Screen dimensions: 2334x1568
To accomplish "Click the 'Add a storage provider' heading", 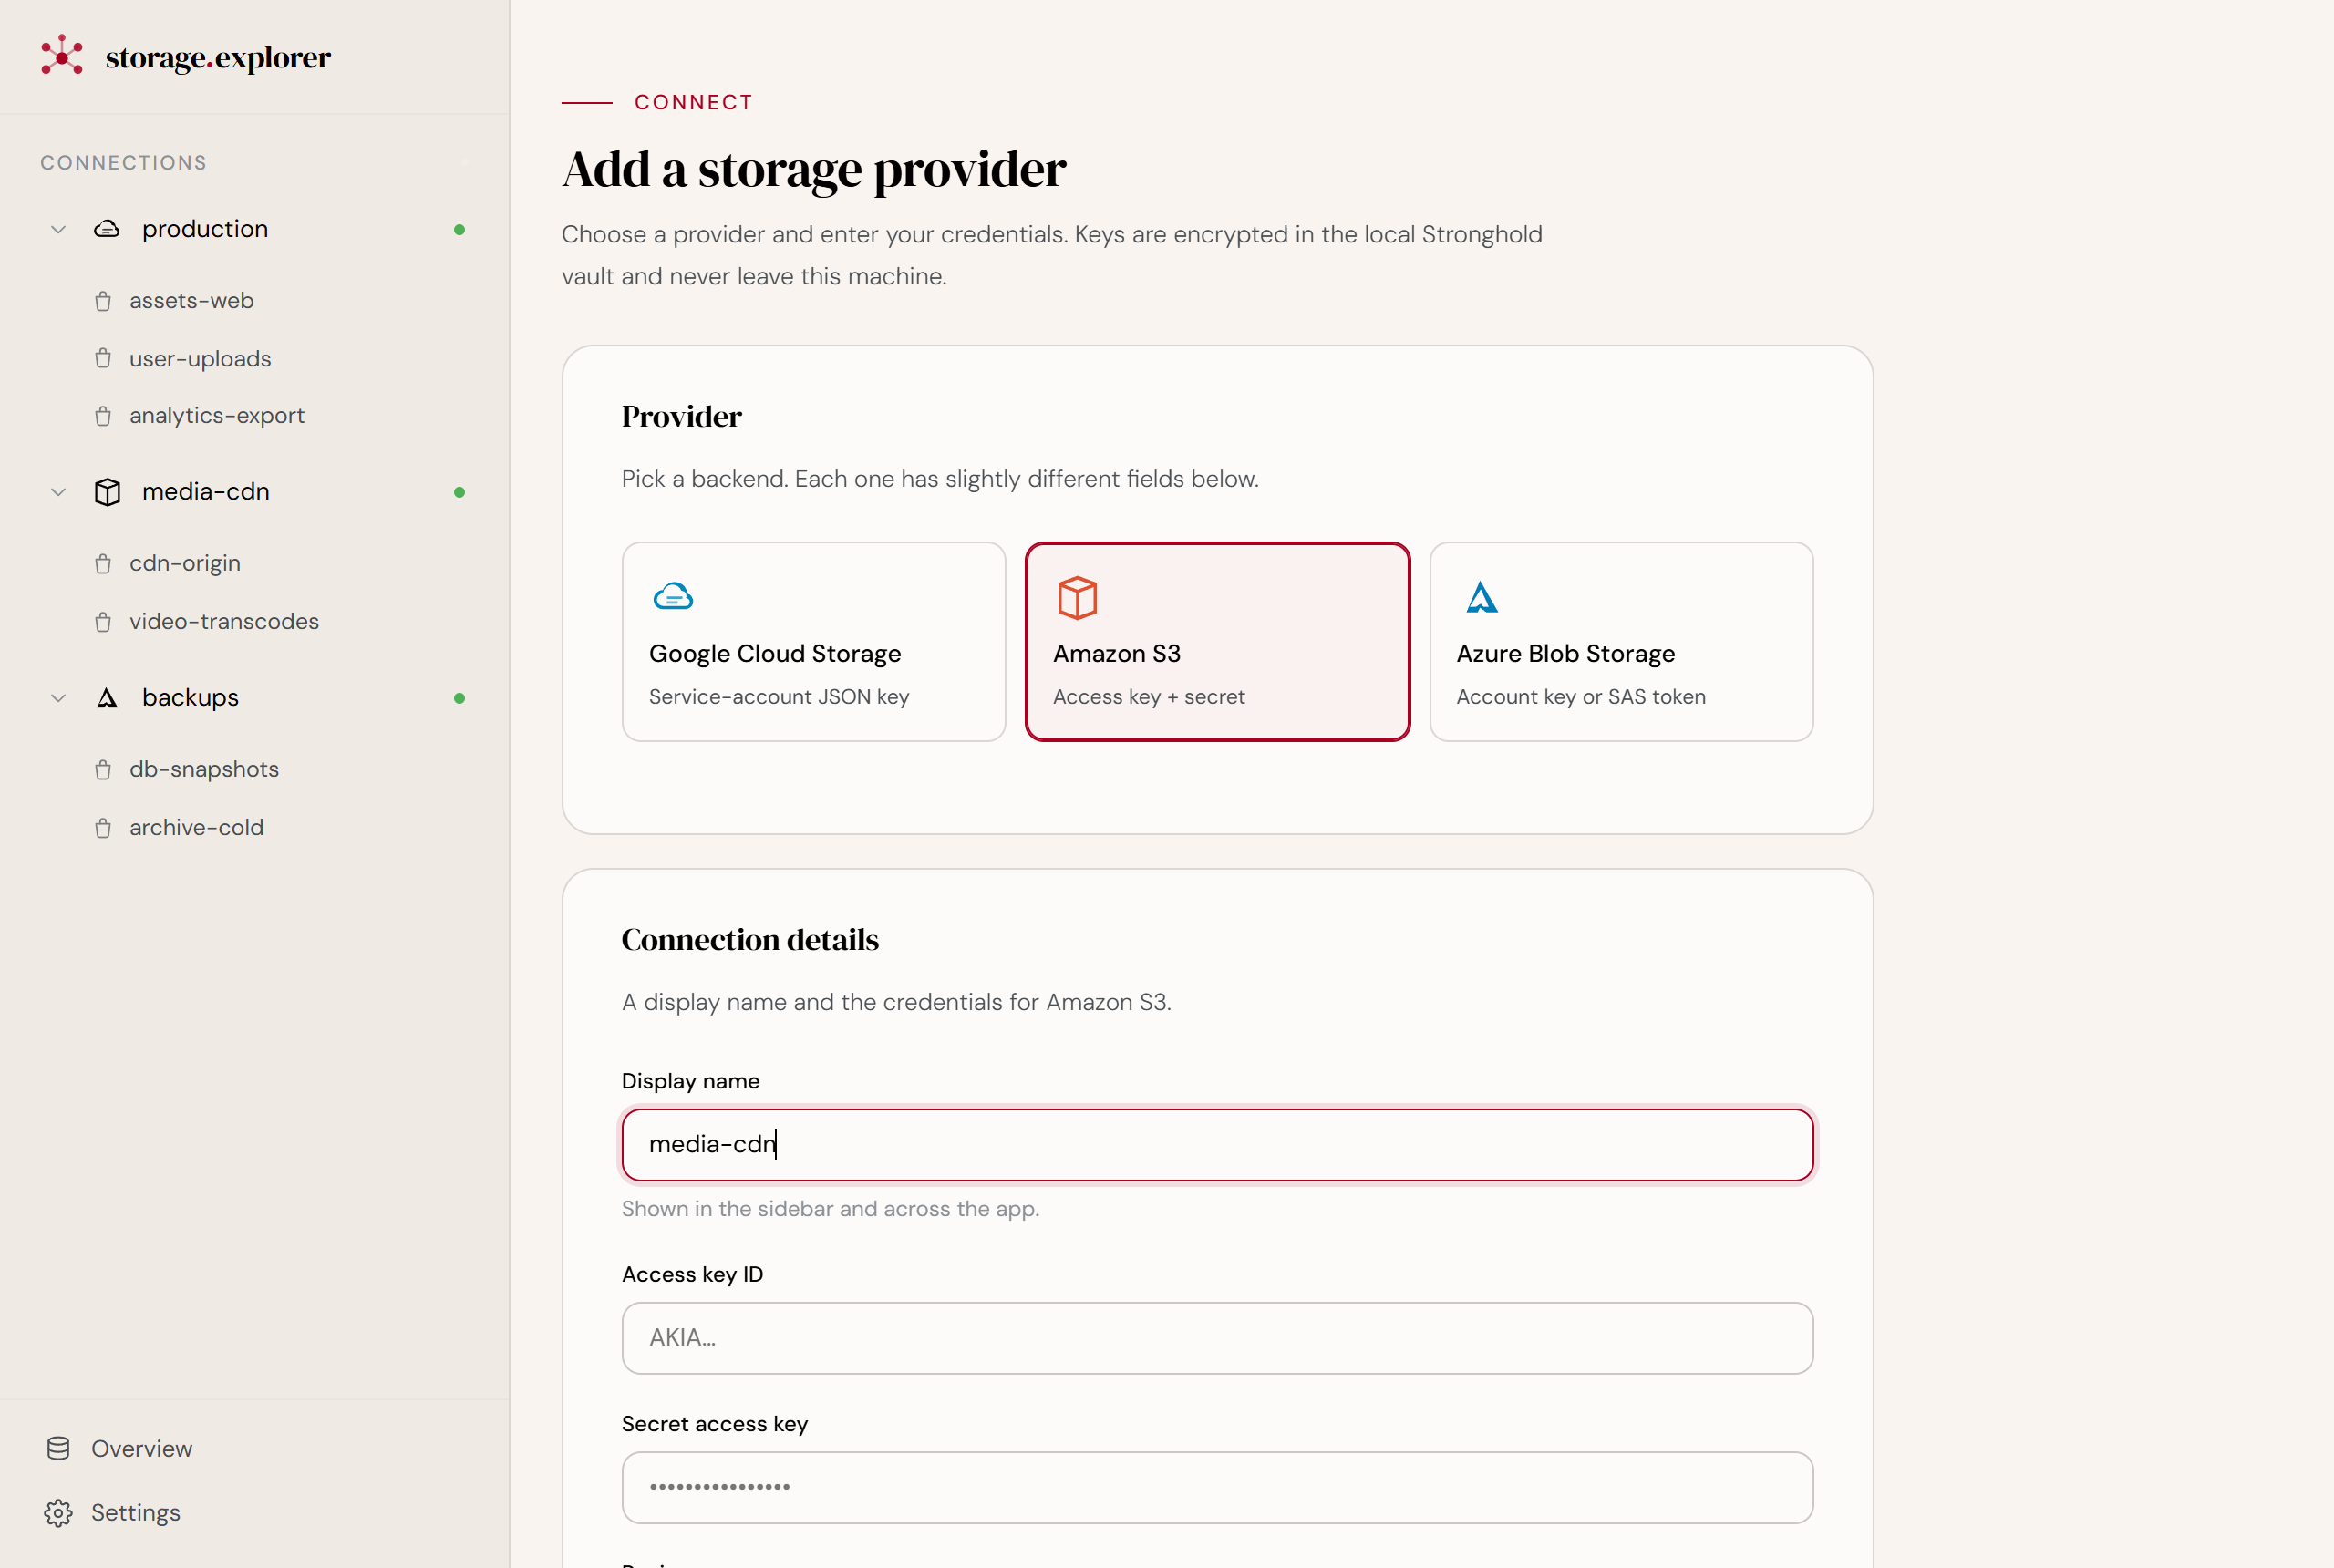I will pos(814,169).
